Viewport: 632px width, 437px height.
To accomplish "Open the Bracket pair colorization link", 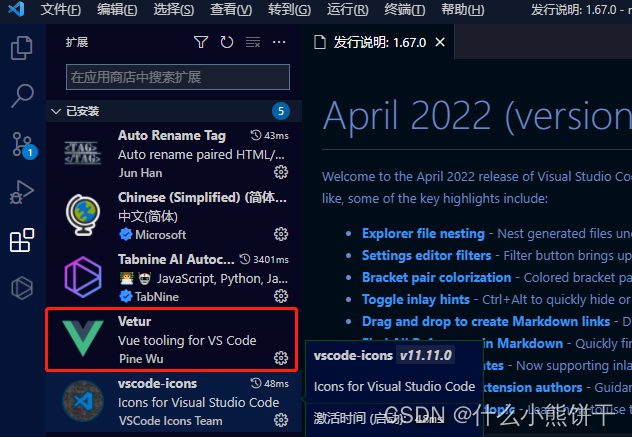I will point(437,277).
